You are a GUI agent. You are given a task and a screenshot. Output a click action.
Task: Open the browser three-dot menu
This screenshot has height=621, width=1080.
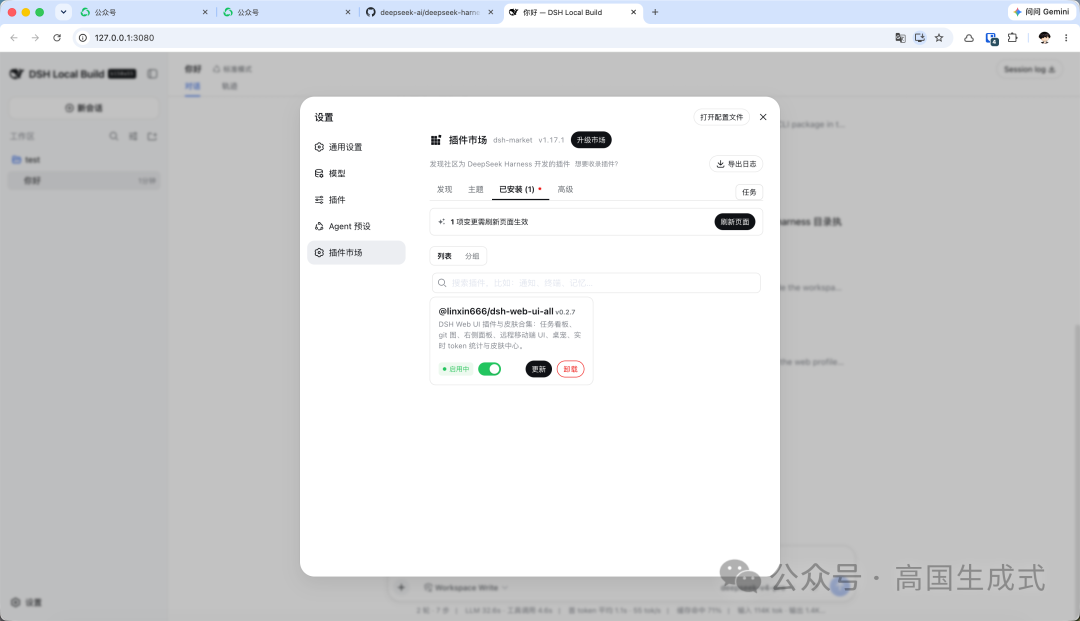[1066, 38]
